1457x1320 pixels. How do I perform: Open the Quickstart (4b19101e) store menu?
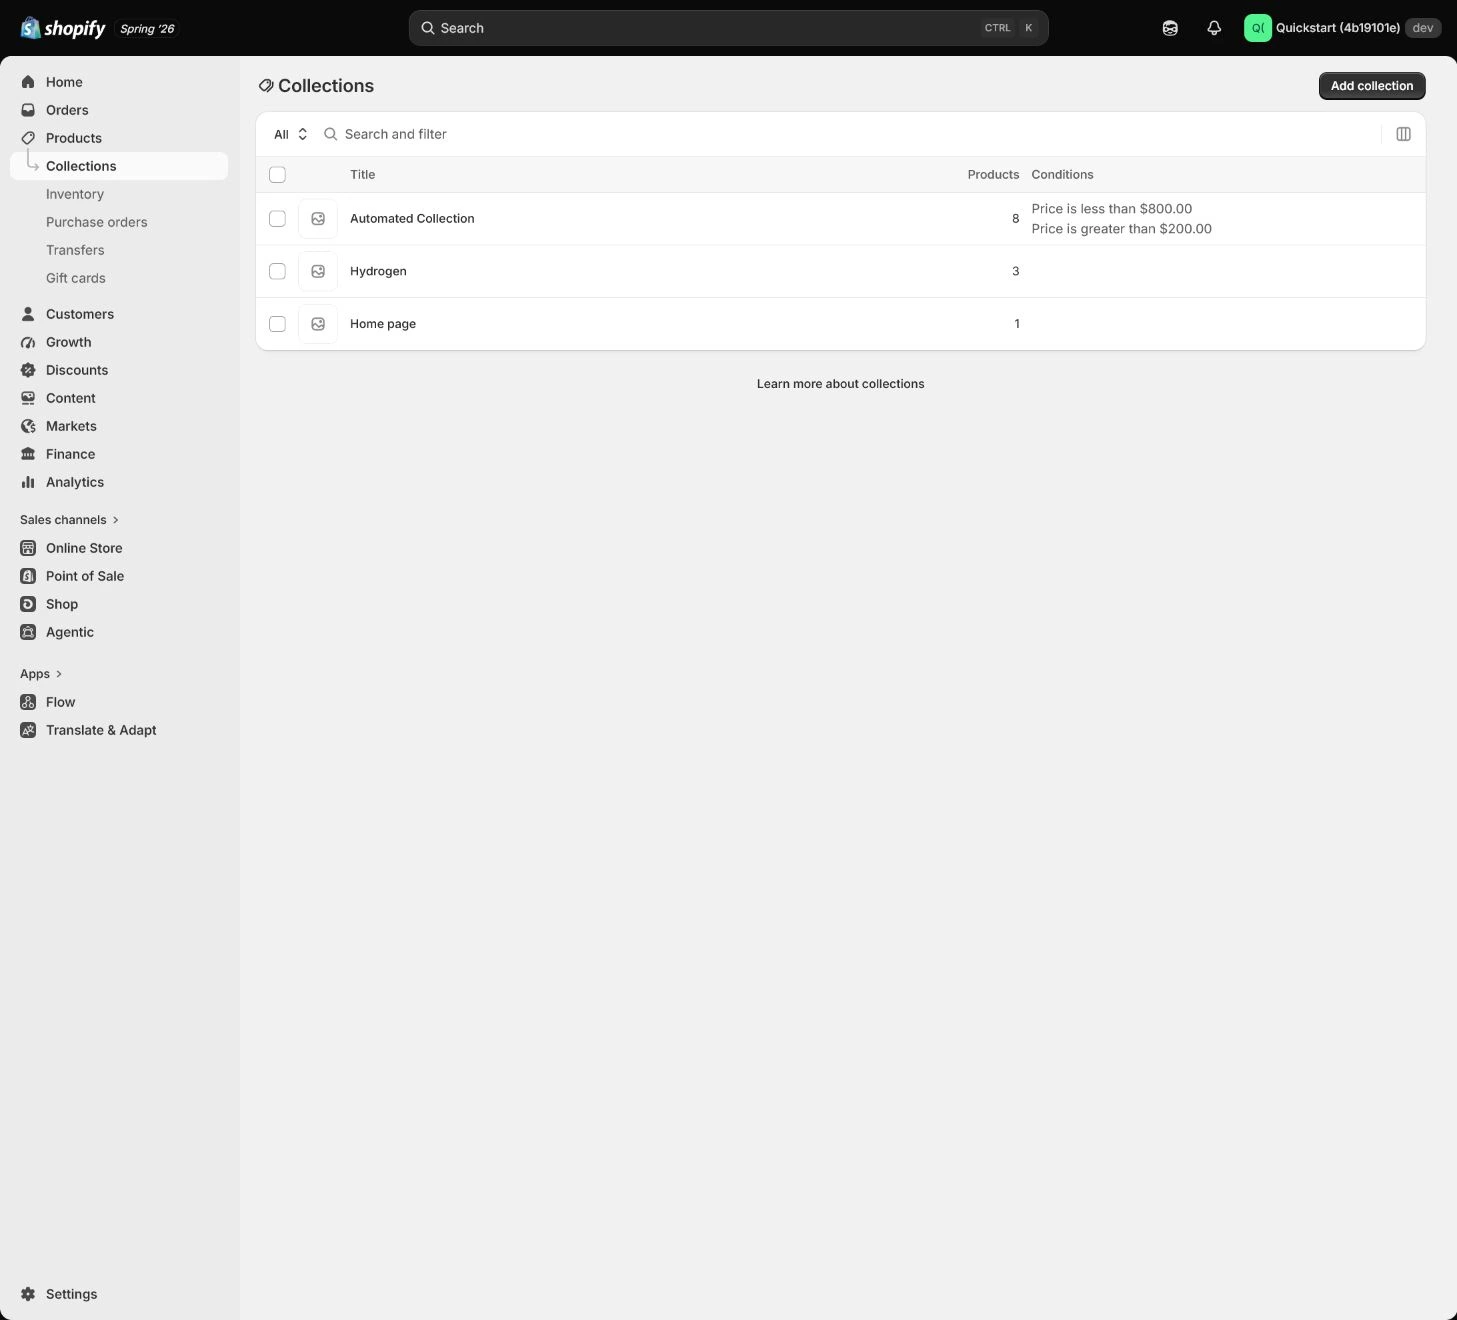point(1342,28)
